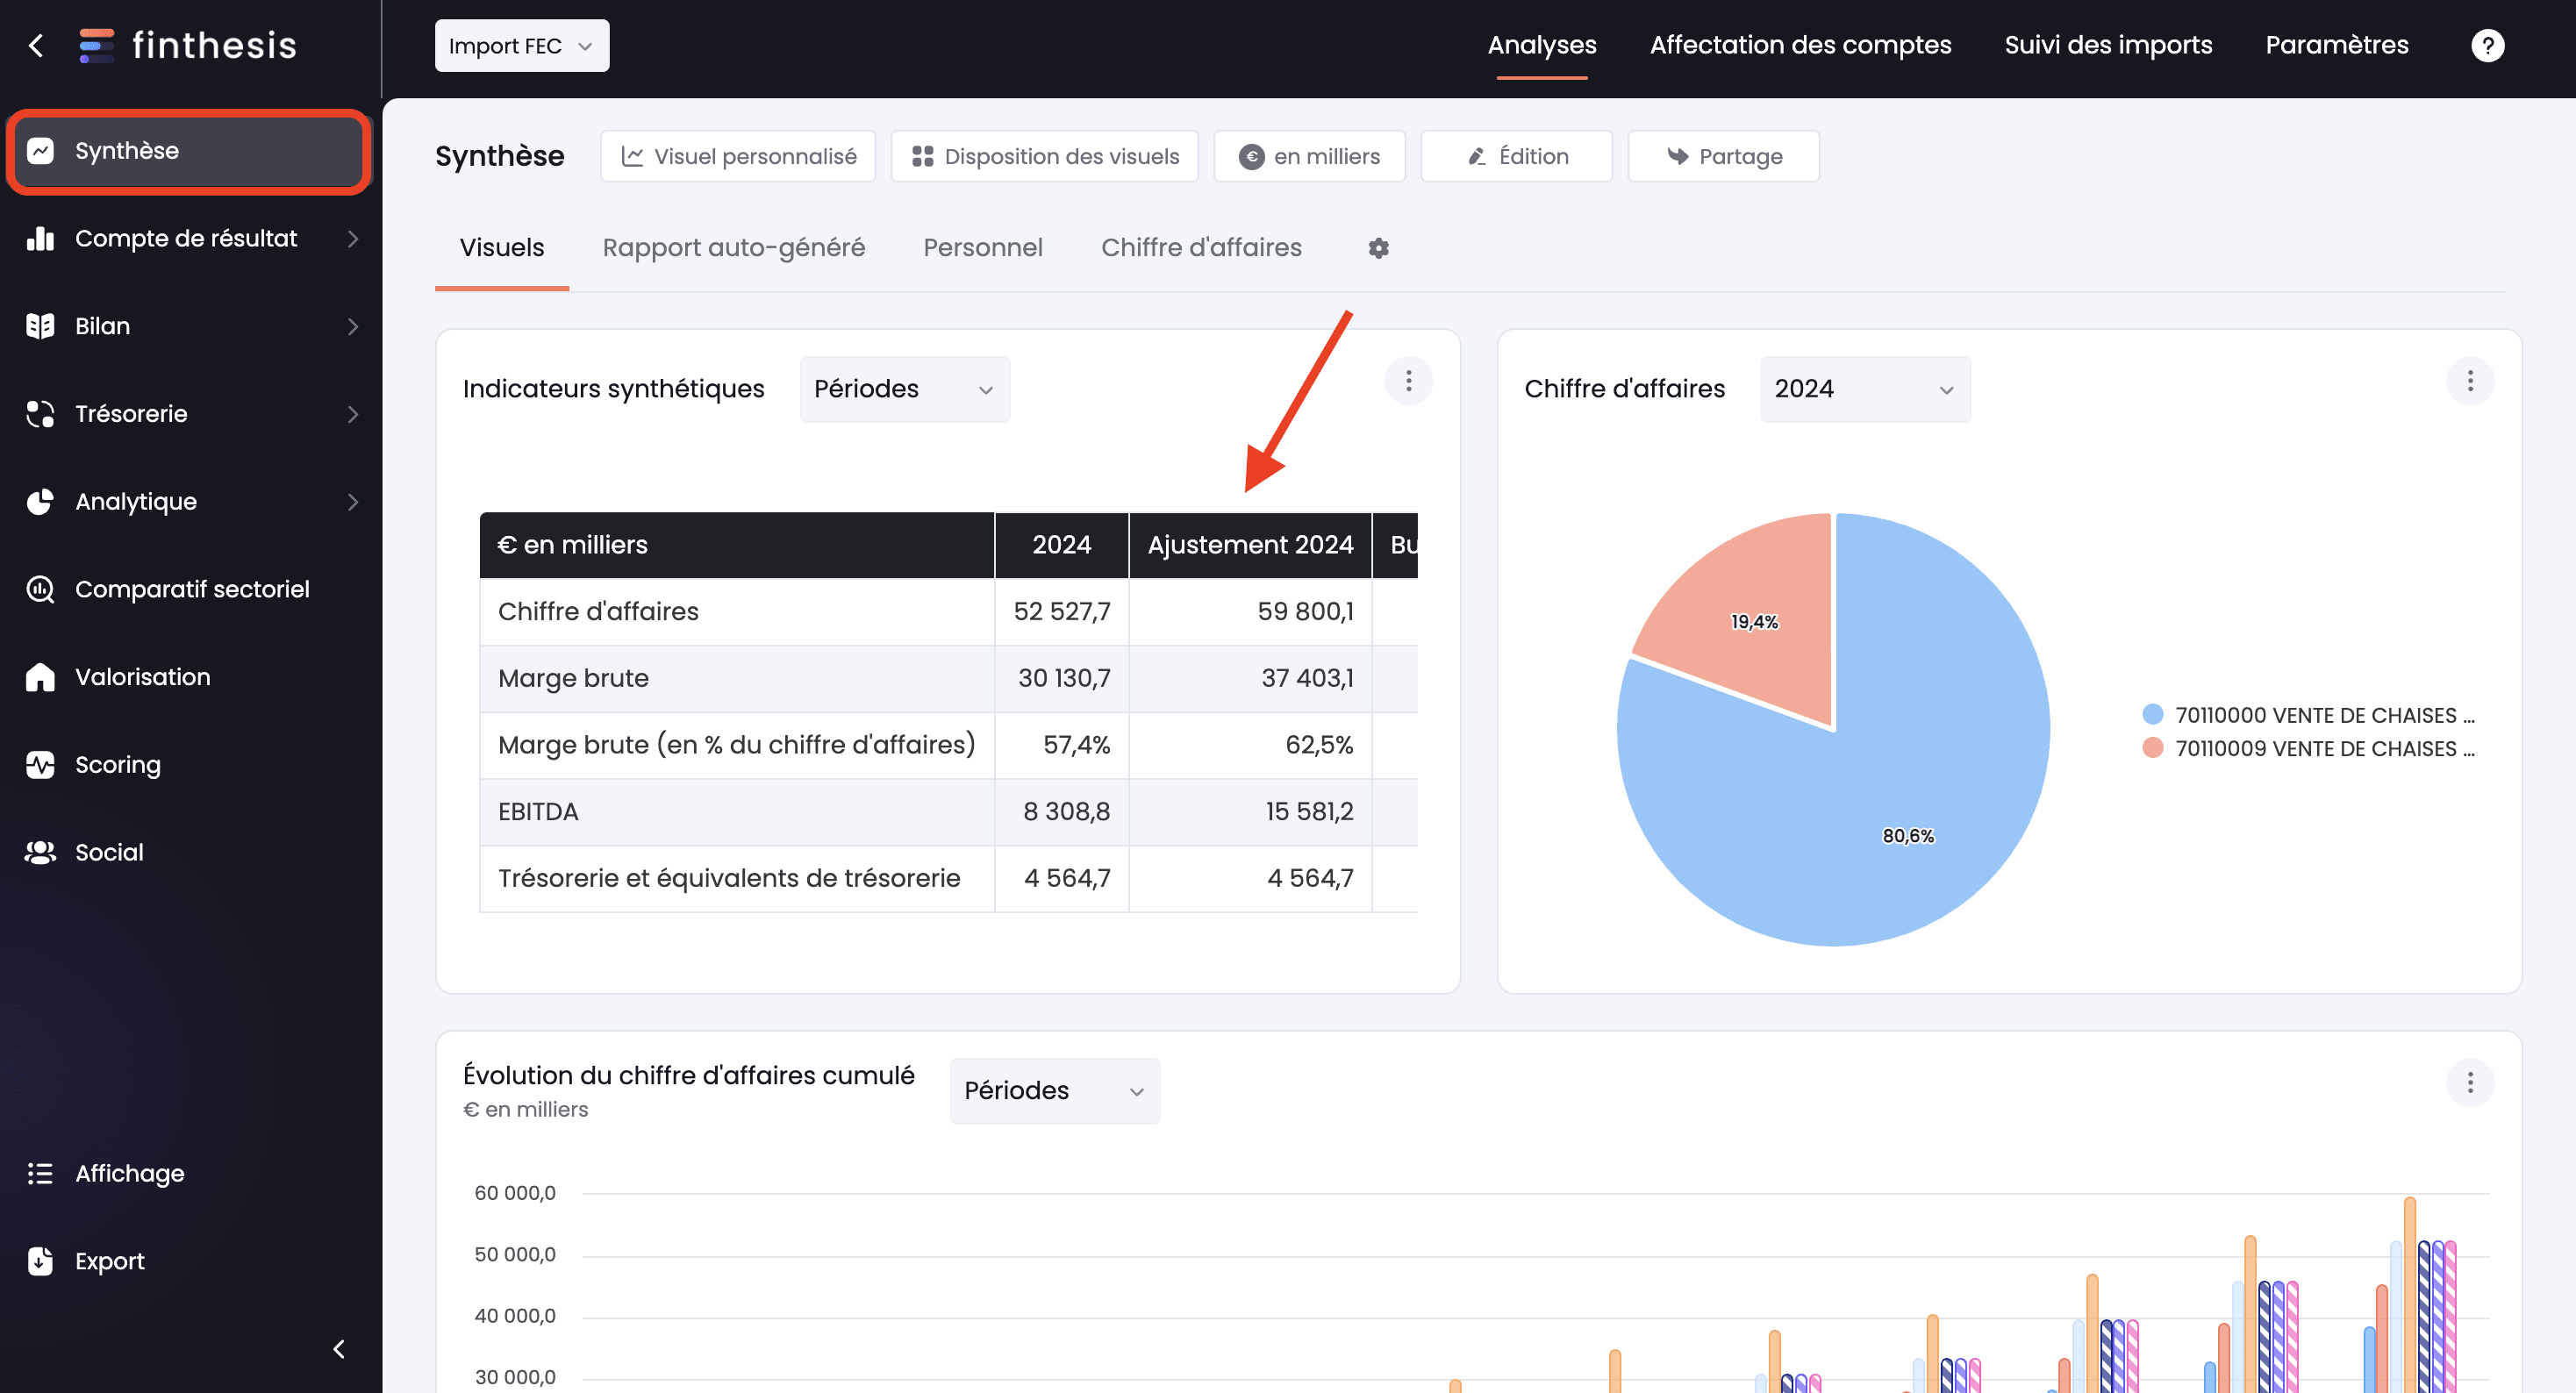Switch to Rapport auto-généré tab
This screenshot has height=1393, width=2576.
point(733,248)
